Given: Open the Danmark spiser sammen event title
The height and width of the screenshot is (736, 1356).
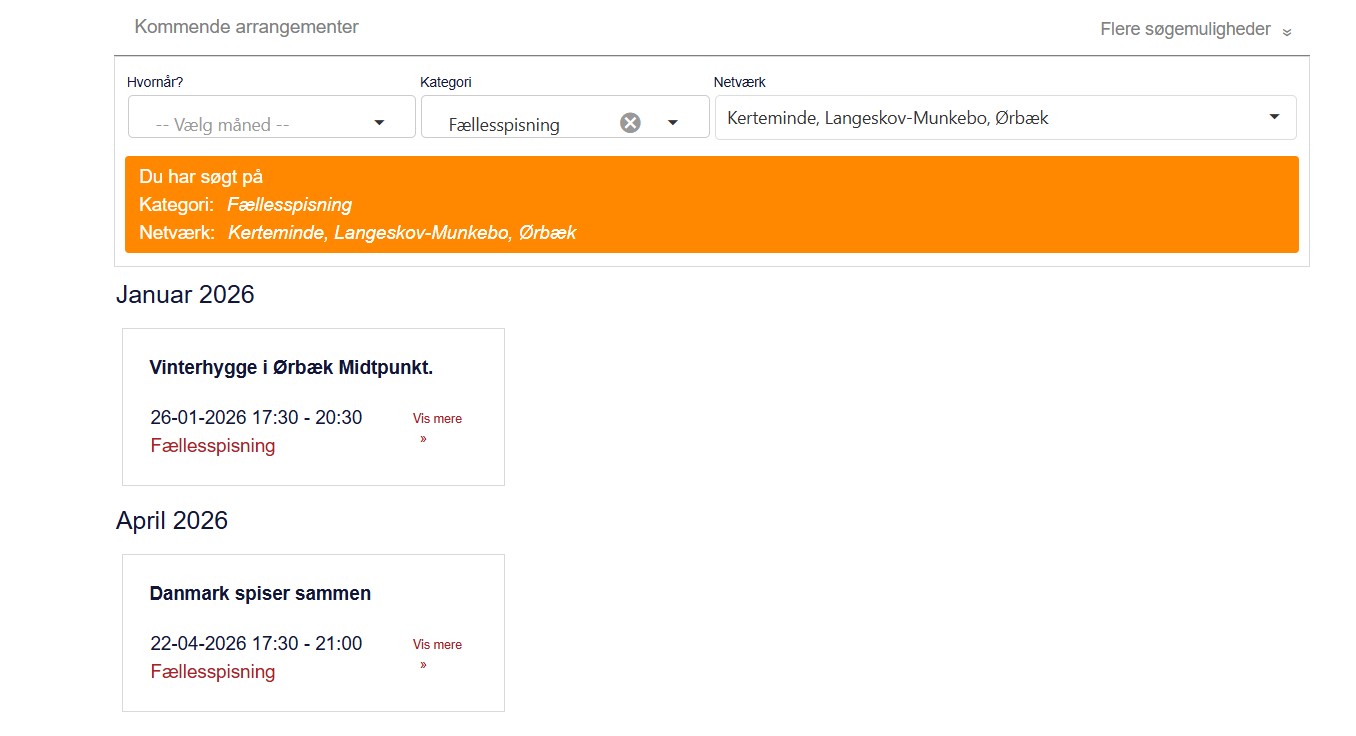Looking at the screenshot, I should coord(260,593).
